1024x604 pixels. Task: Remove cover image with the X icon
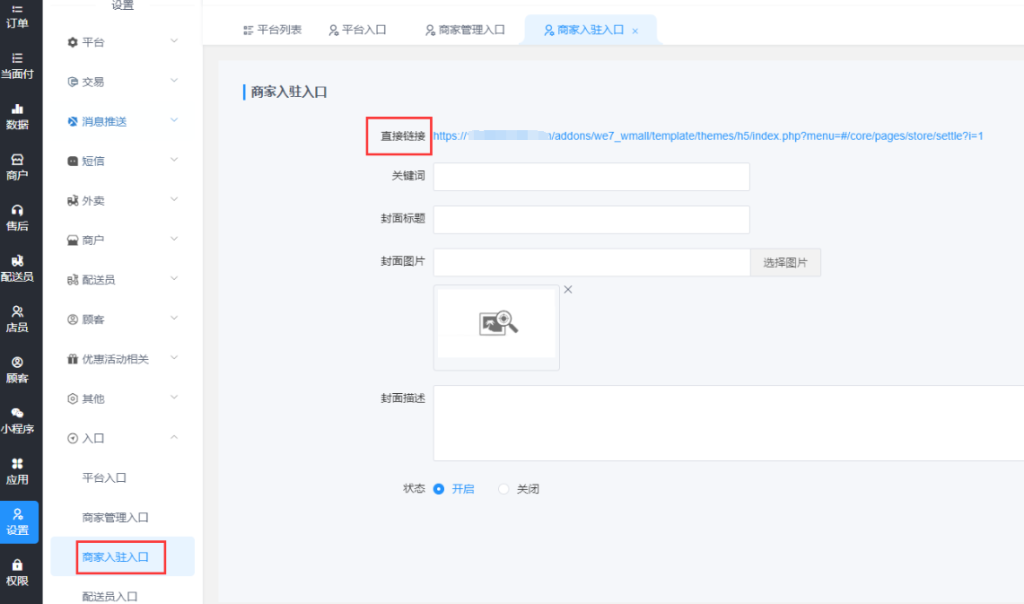tap(568, 289)
